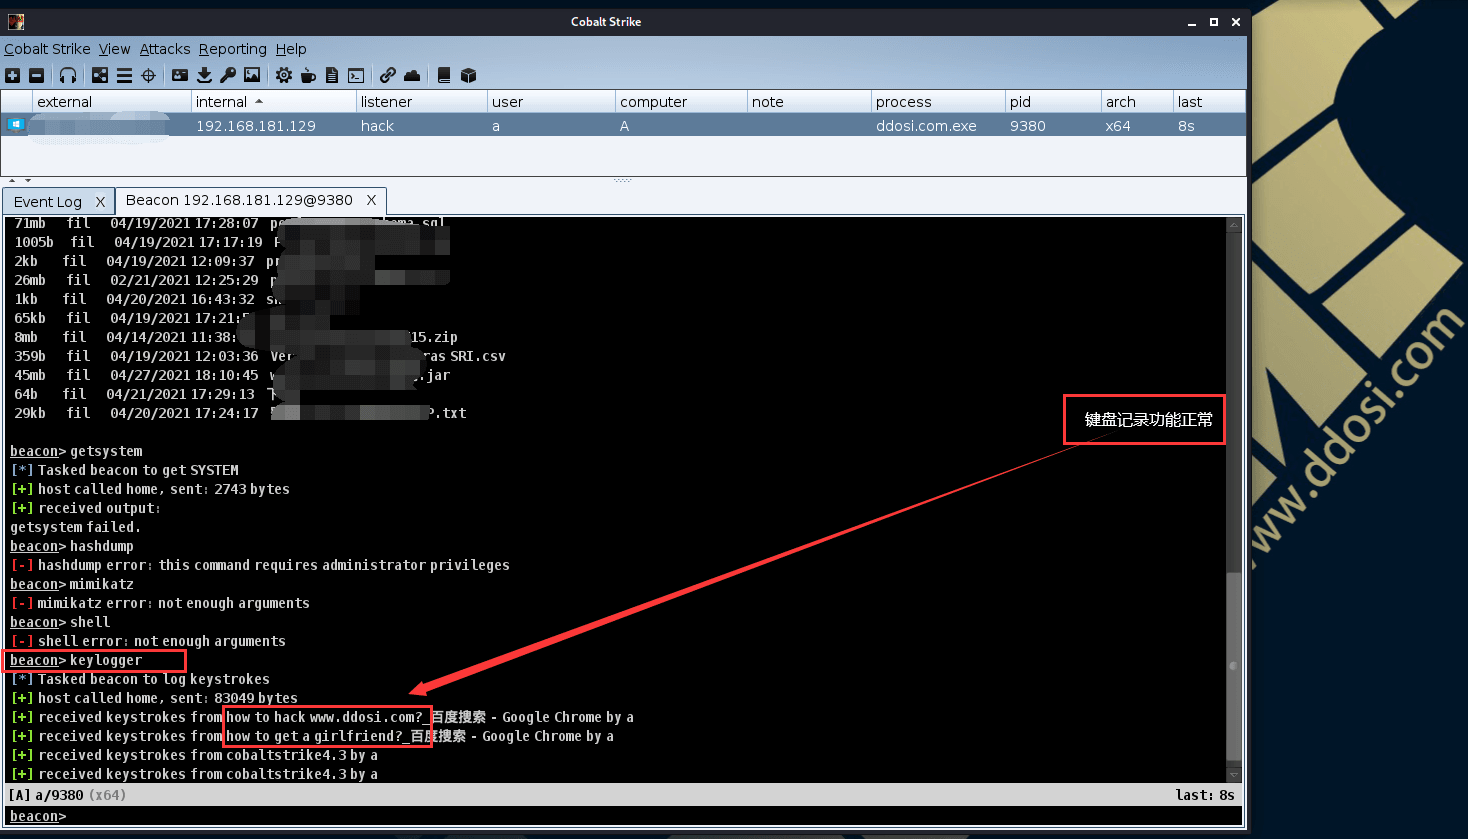1468x839 pixels.
Task: Open the Attacks menu
Action: [x=165, y=49]
